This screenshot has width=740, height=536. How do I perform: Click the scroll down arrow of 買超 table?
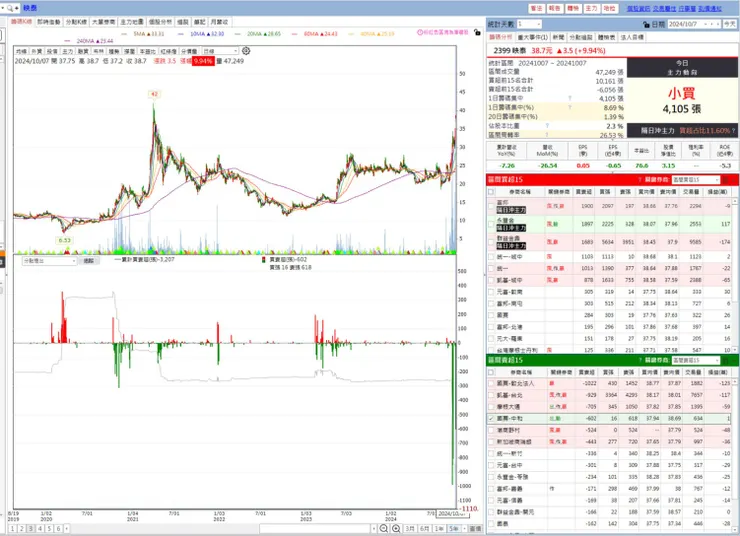pos(735,350)
